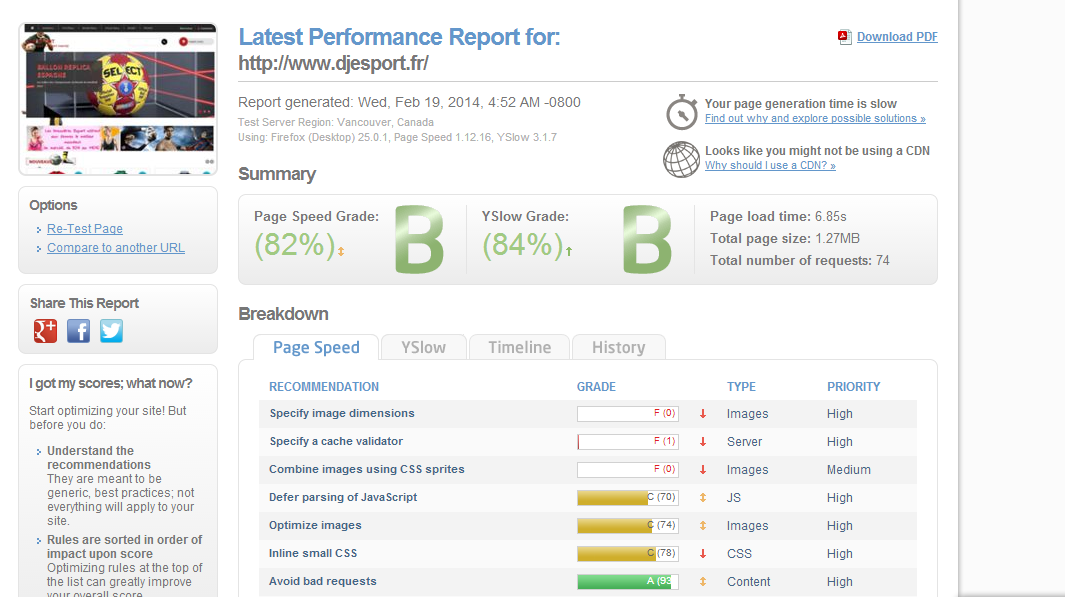Click red down arrow for Specify image dimensions

click(x=703, y=414)
